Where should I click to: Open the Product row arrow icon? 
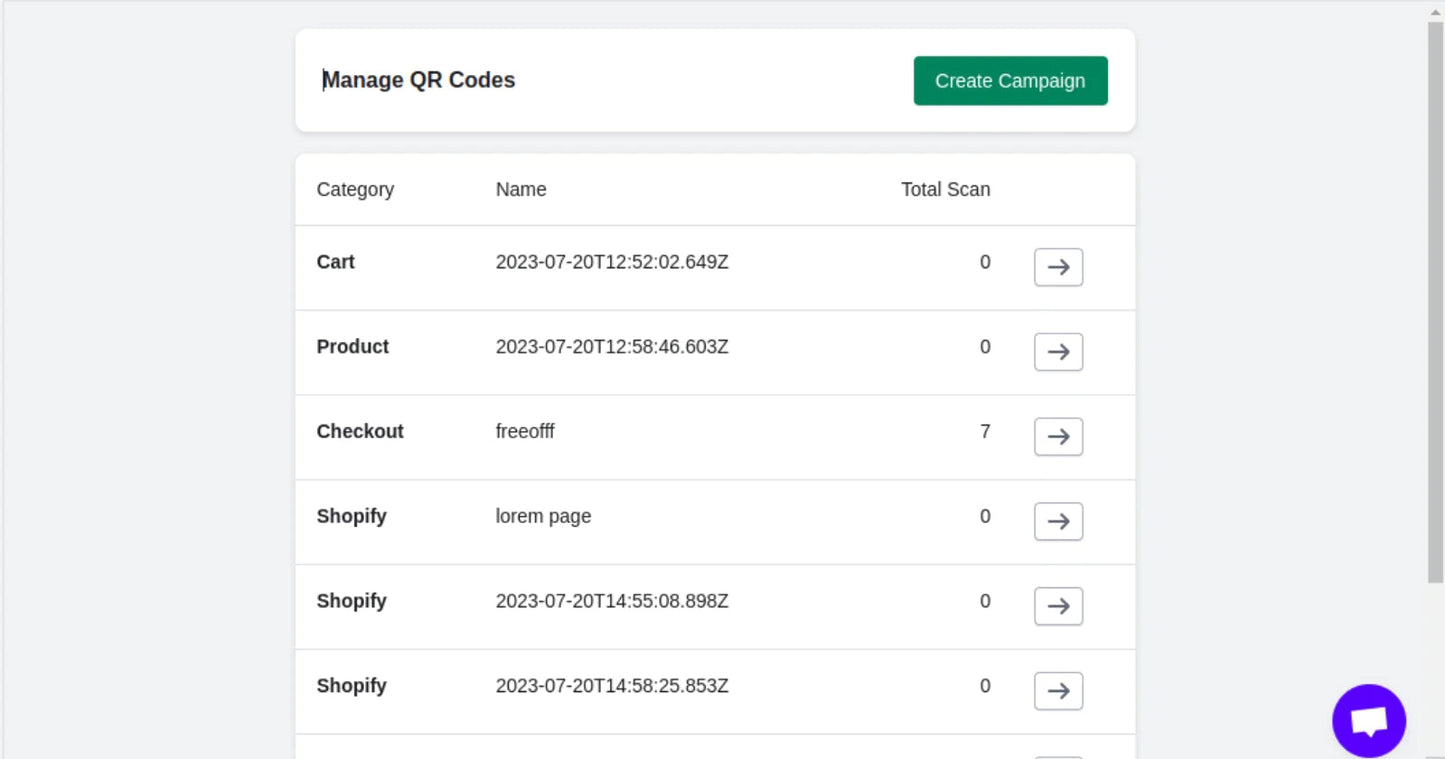click(x=1058, y=352)
